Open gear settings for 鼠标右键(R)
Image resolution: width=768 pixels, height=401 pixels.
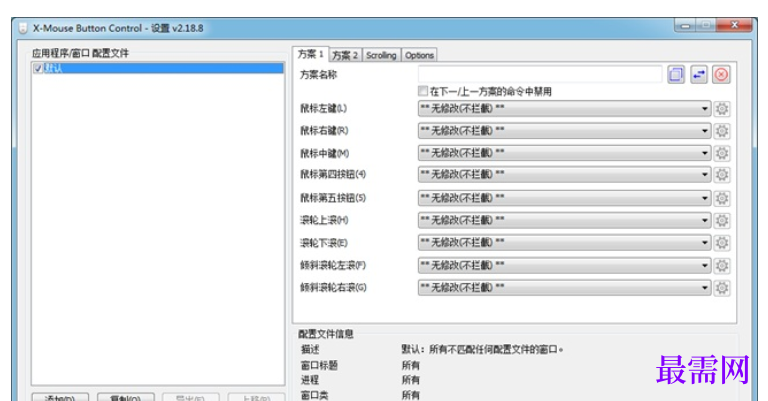click(x=721, y=131)
